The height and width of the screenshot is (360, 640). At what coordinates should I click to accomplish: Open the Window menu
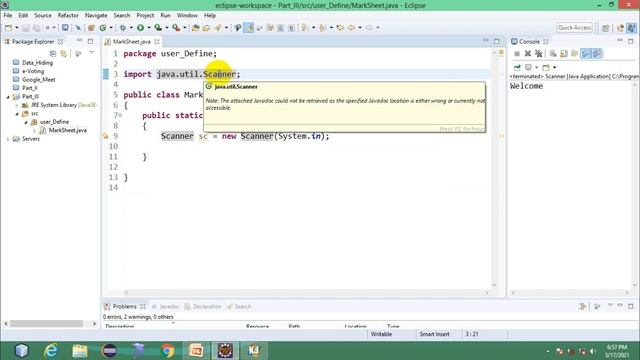(x=187, y=16)
